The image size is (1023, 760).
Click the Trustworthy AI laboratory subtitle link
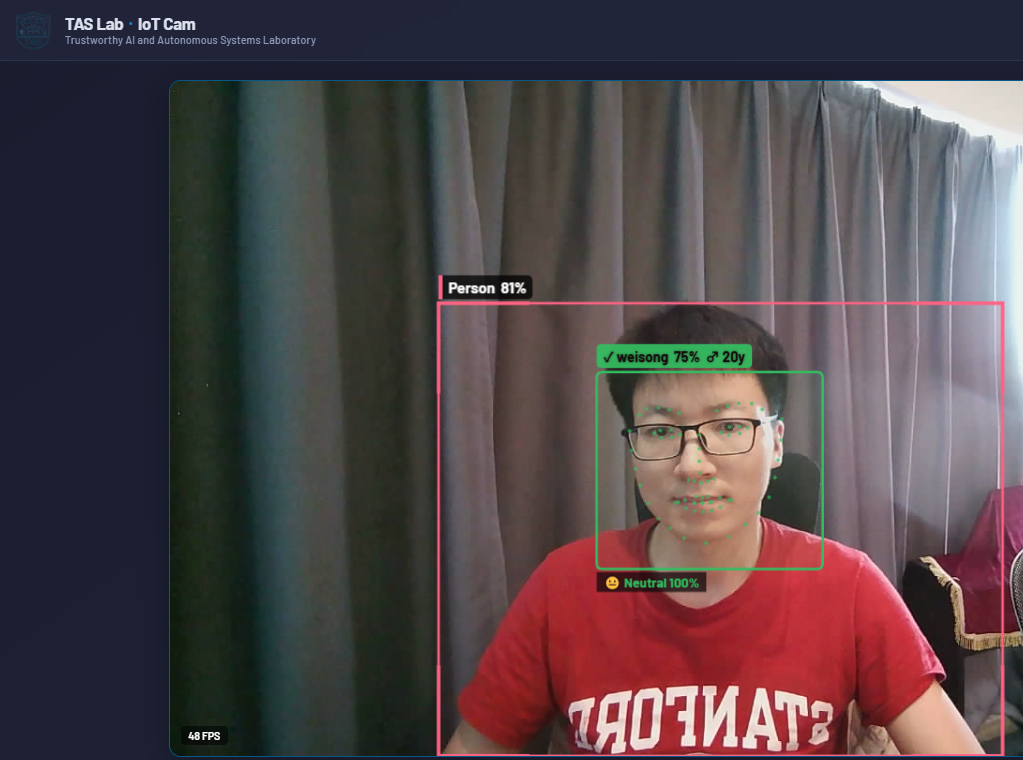click(x=188, y=40)
